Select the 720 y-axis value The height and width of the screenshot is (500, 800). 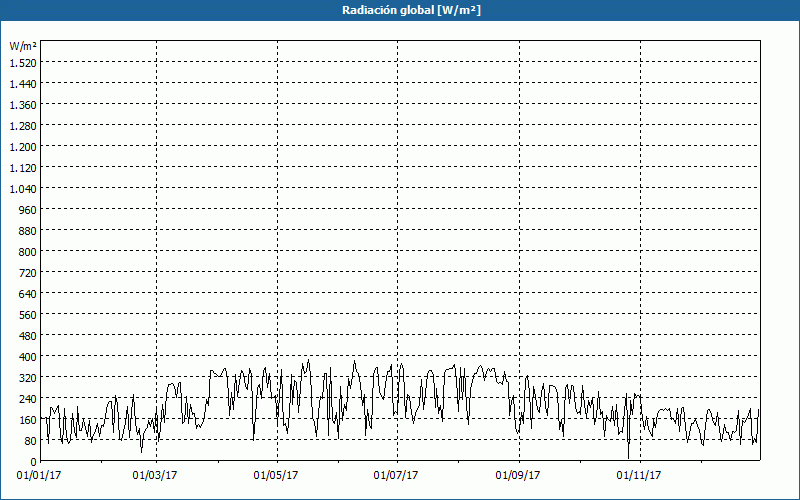click(28, 272)
